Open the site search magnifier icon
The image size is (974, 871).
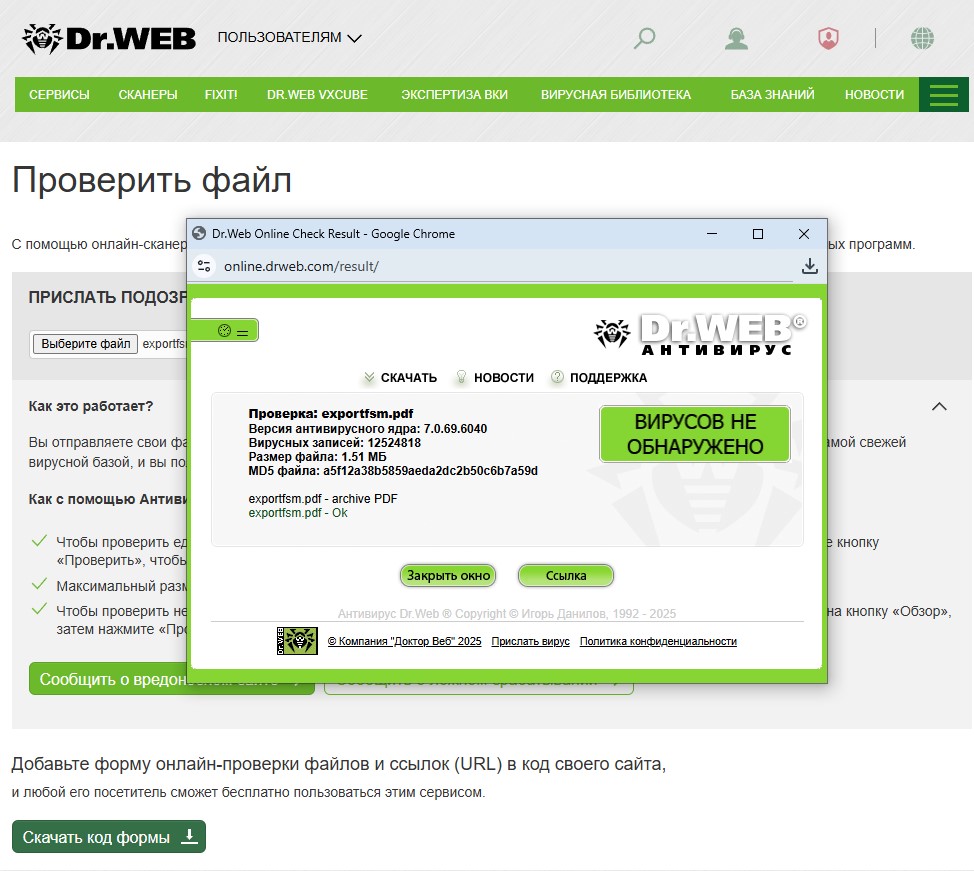pyautogui.click(x=644, y=38)
